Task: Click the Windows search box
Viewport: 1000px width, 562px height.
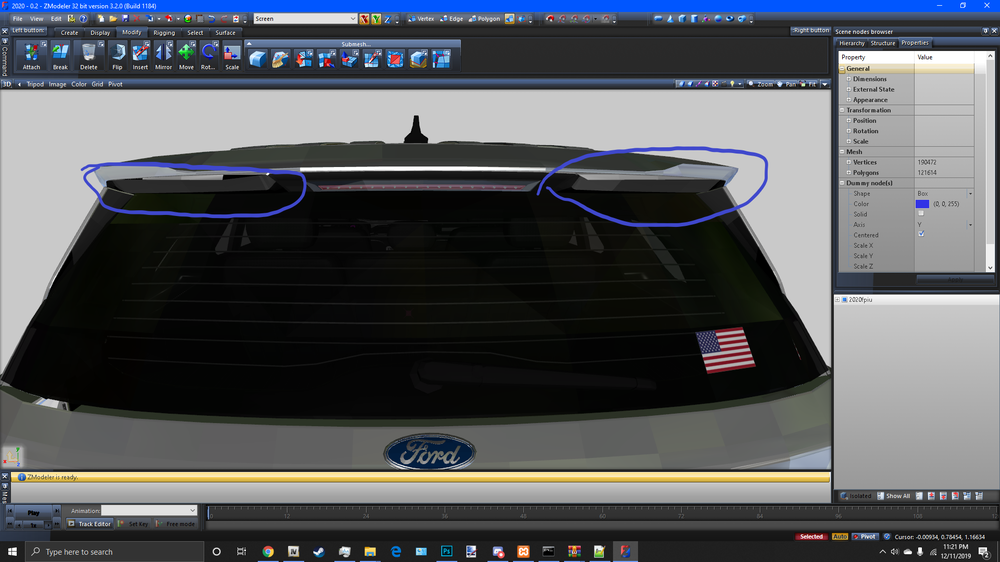Action: pos(115,552)
